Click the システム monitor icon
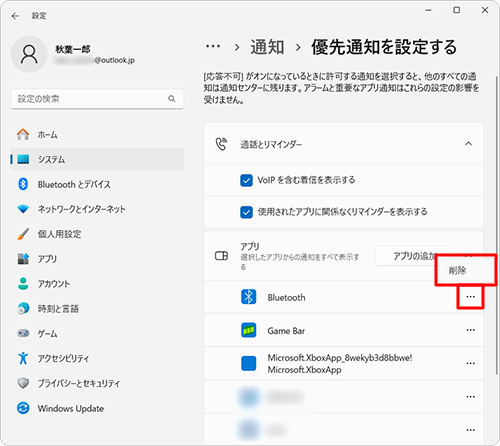The image size is (500, 446). tap(23, 159)
